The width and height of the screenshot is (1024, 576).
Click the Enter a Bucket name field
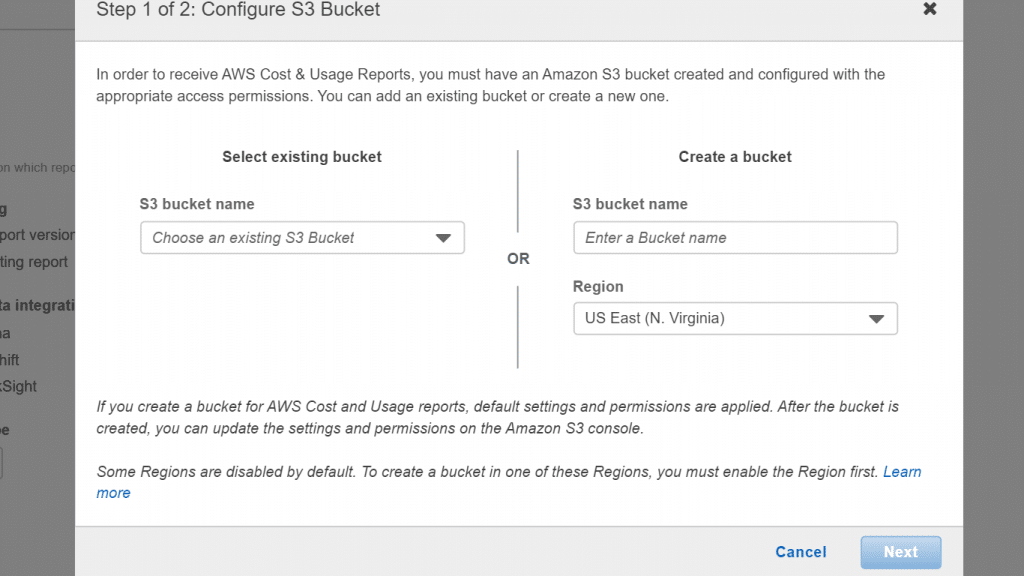[x=735, y=238]
